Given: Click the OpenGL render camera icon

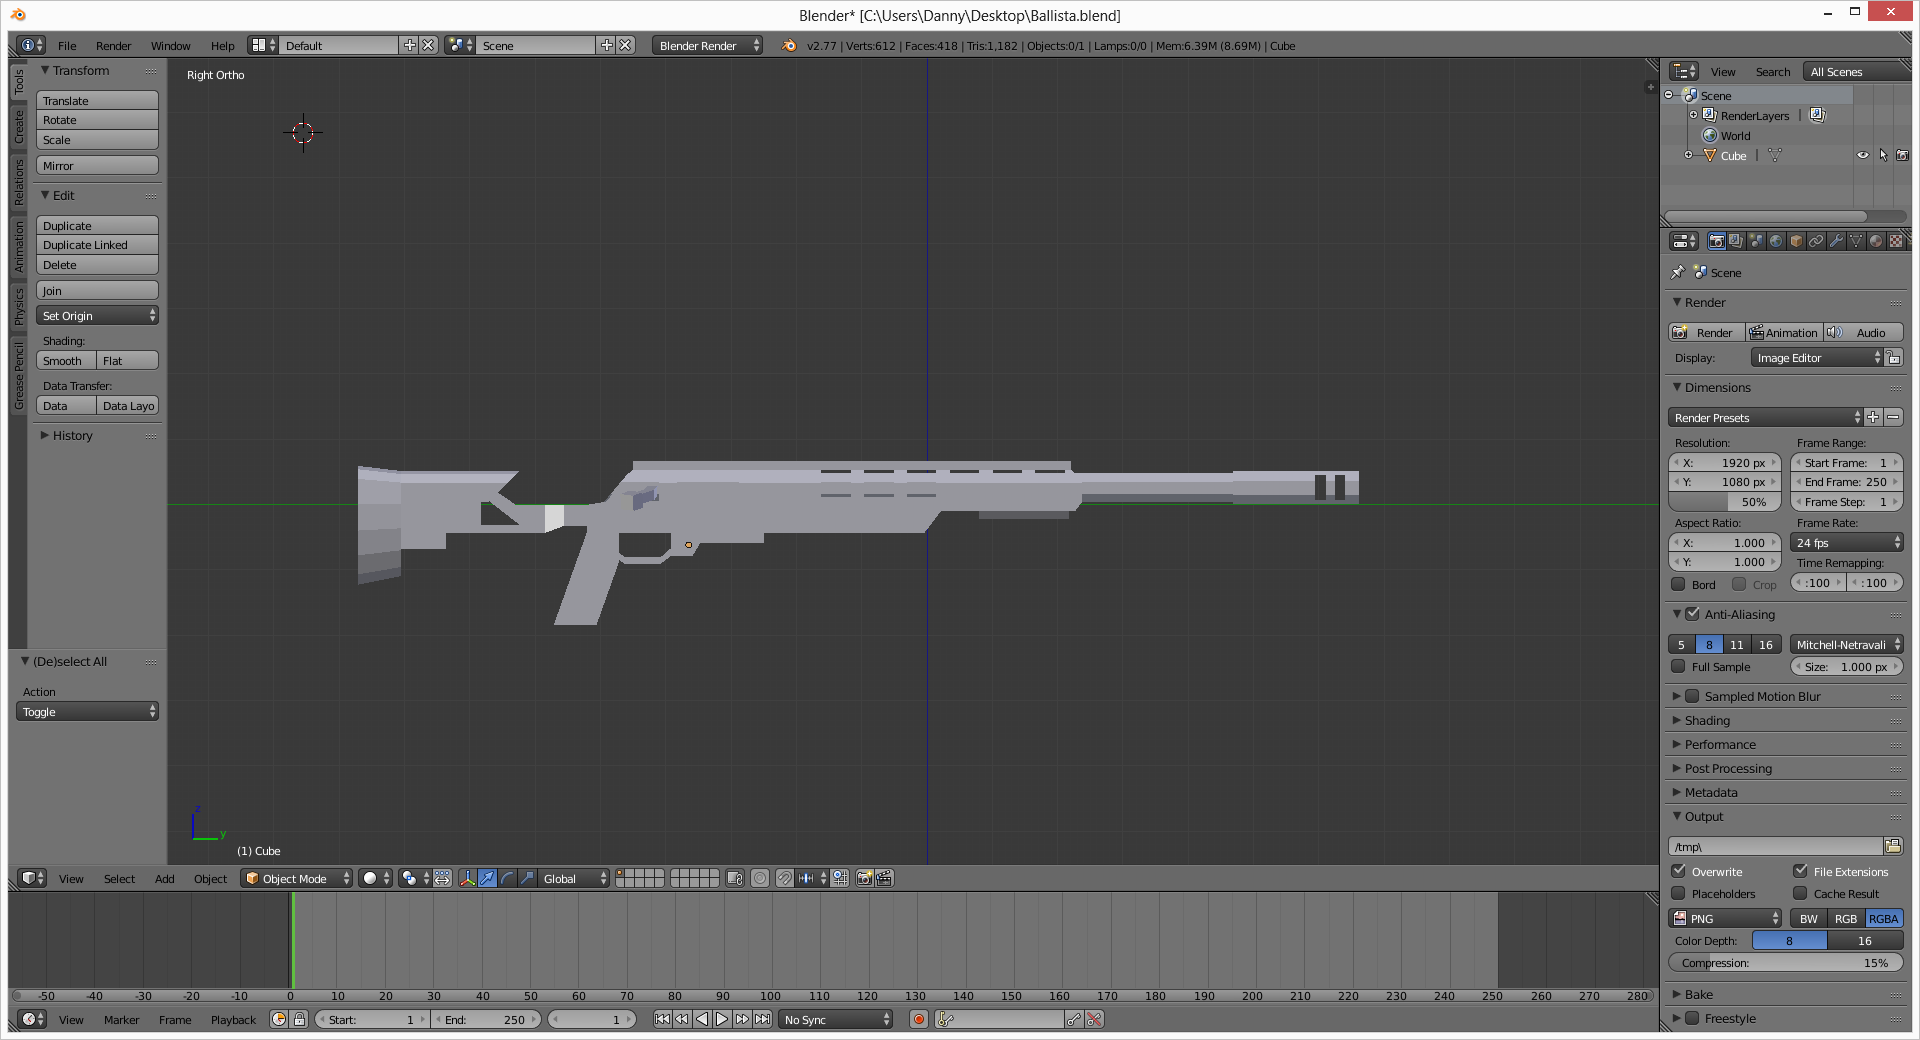Looking at the screenshot, I should pos(865,879).
